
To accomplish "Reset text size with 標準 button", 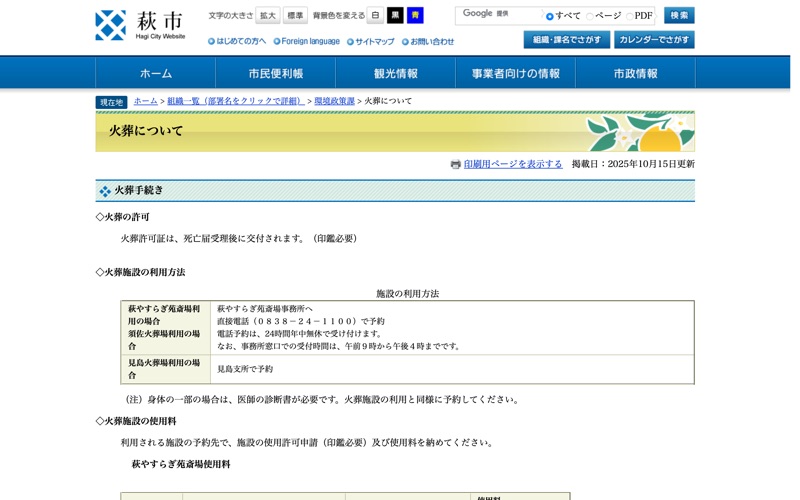I will point(295,15).
